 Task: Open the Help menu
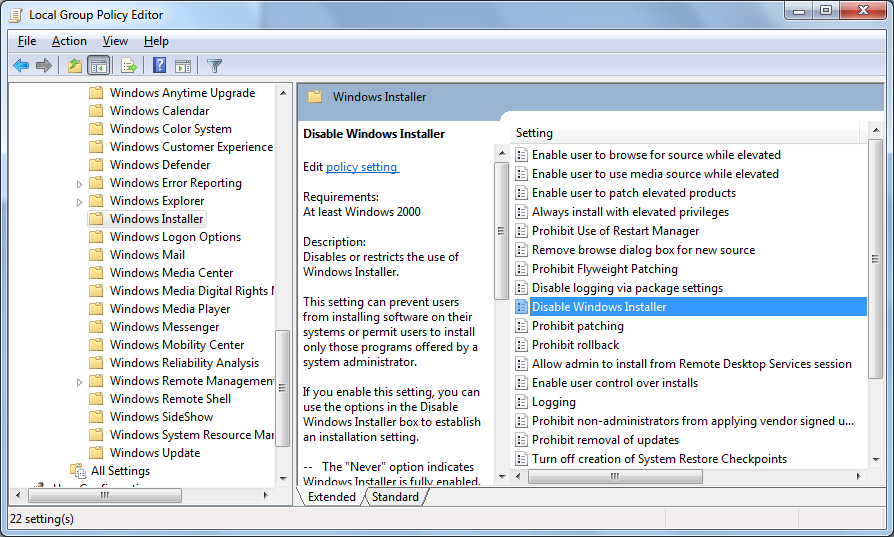[156, 41]
